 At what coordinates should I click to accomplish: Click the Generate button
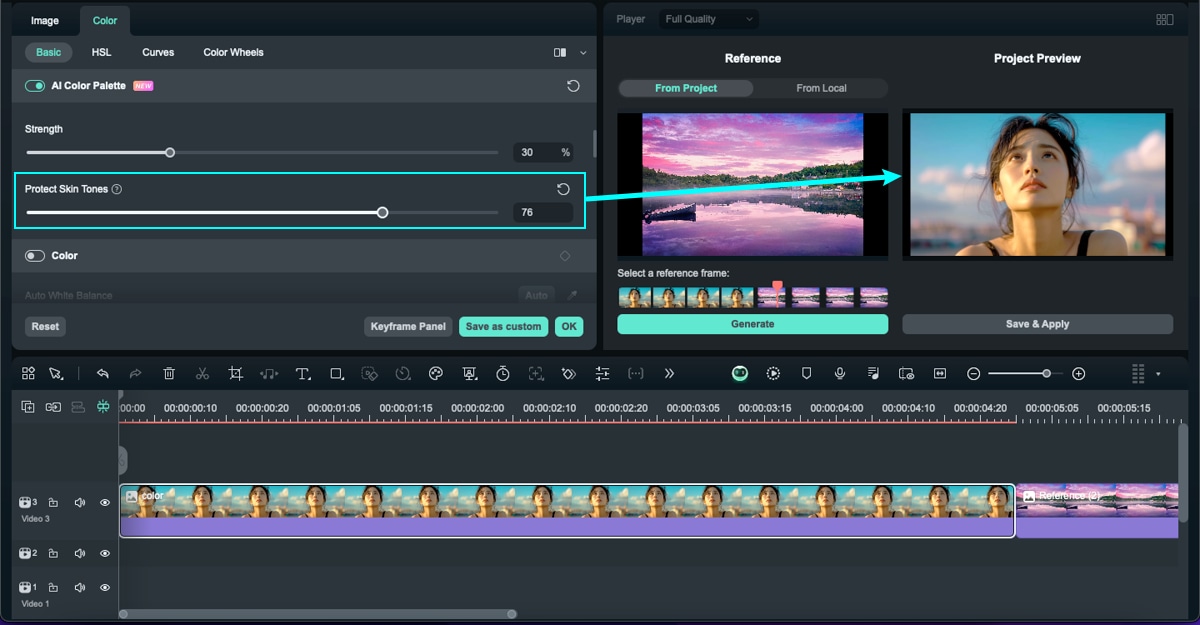click(x=752, y=324)
